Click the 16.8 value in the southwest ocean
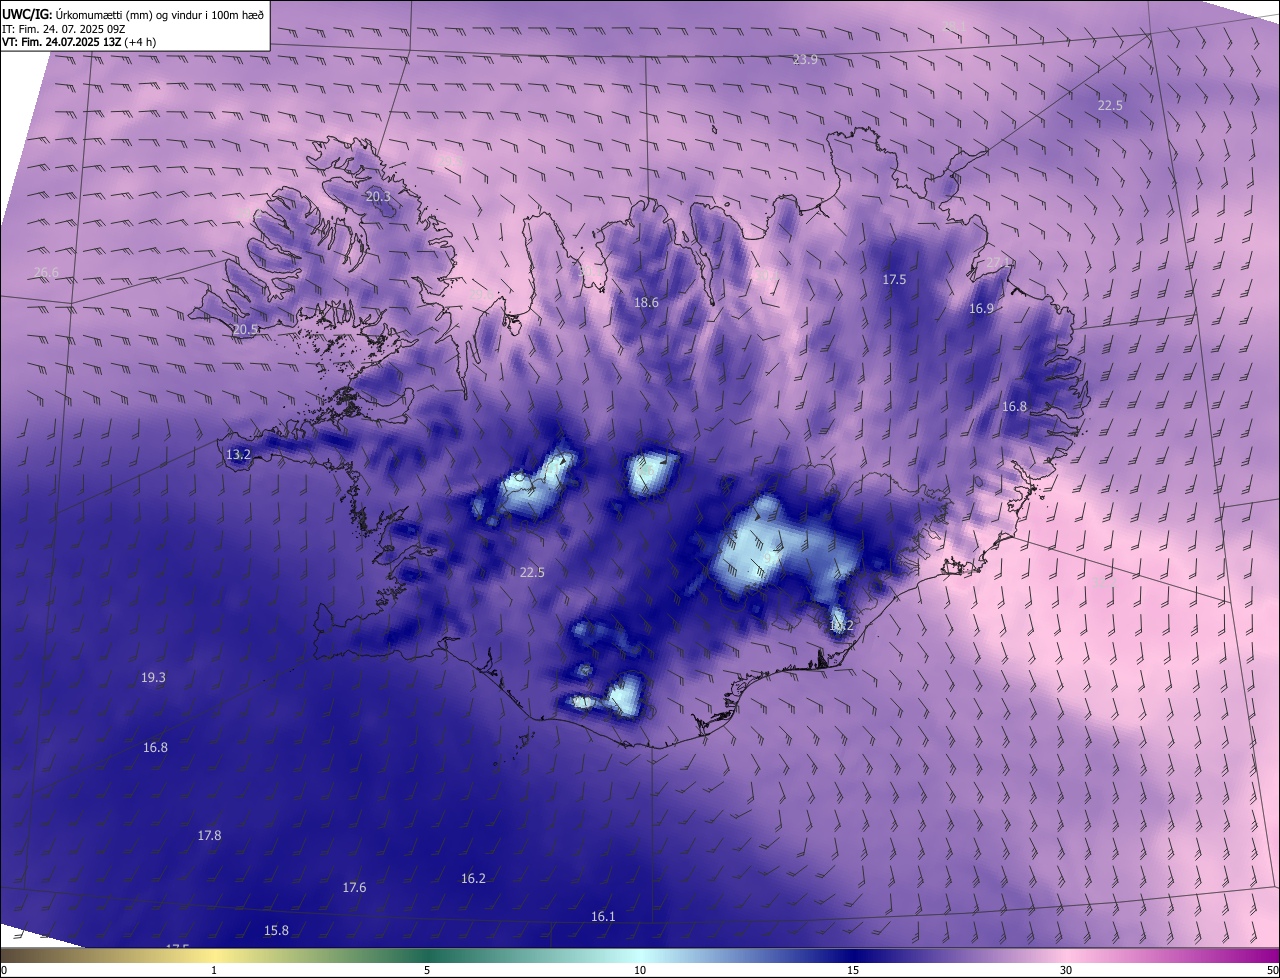This screenshot has height=978, width=1280. [x=155, y=748]
